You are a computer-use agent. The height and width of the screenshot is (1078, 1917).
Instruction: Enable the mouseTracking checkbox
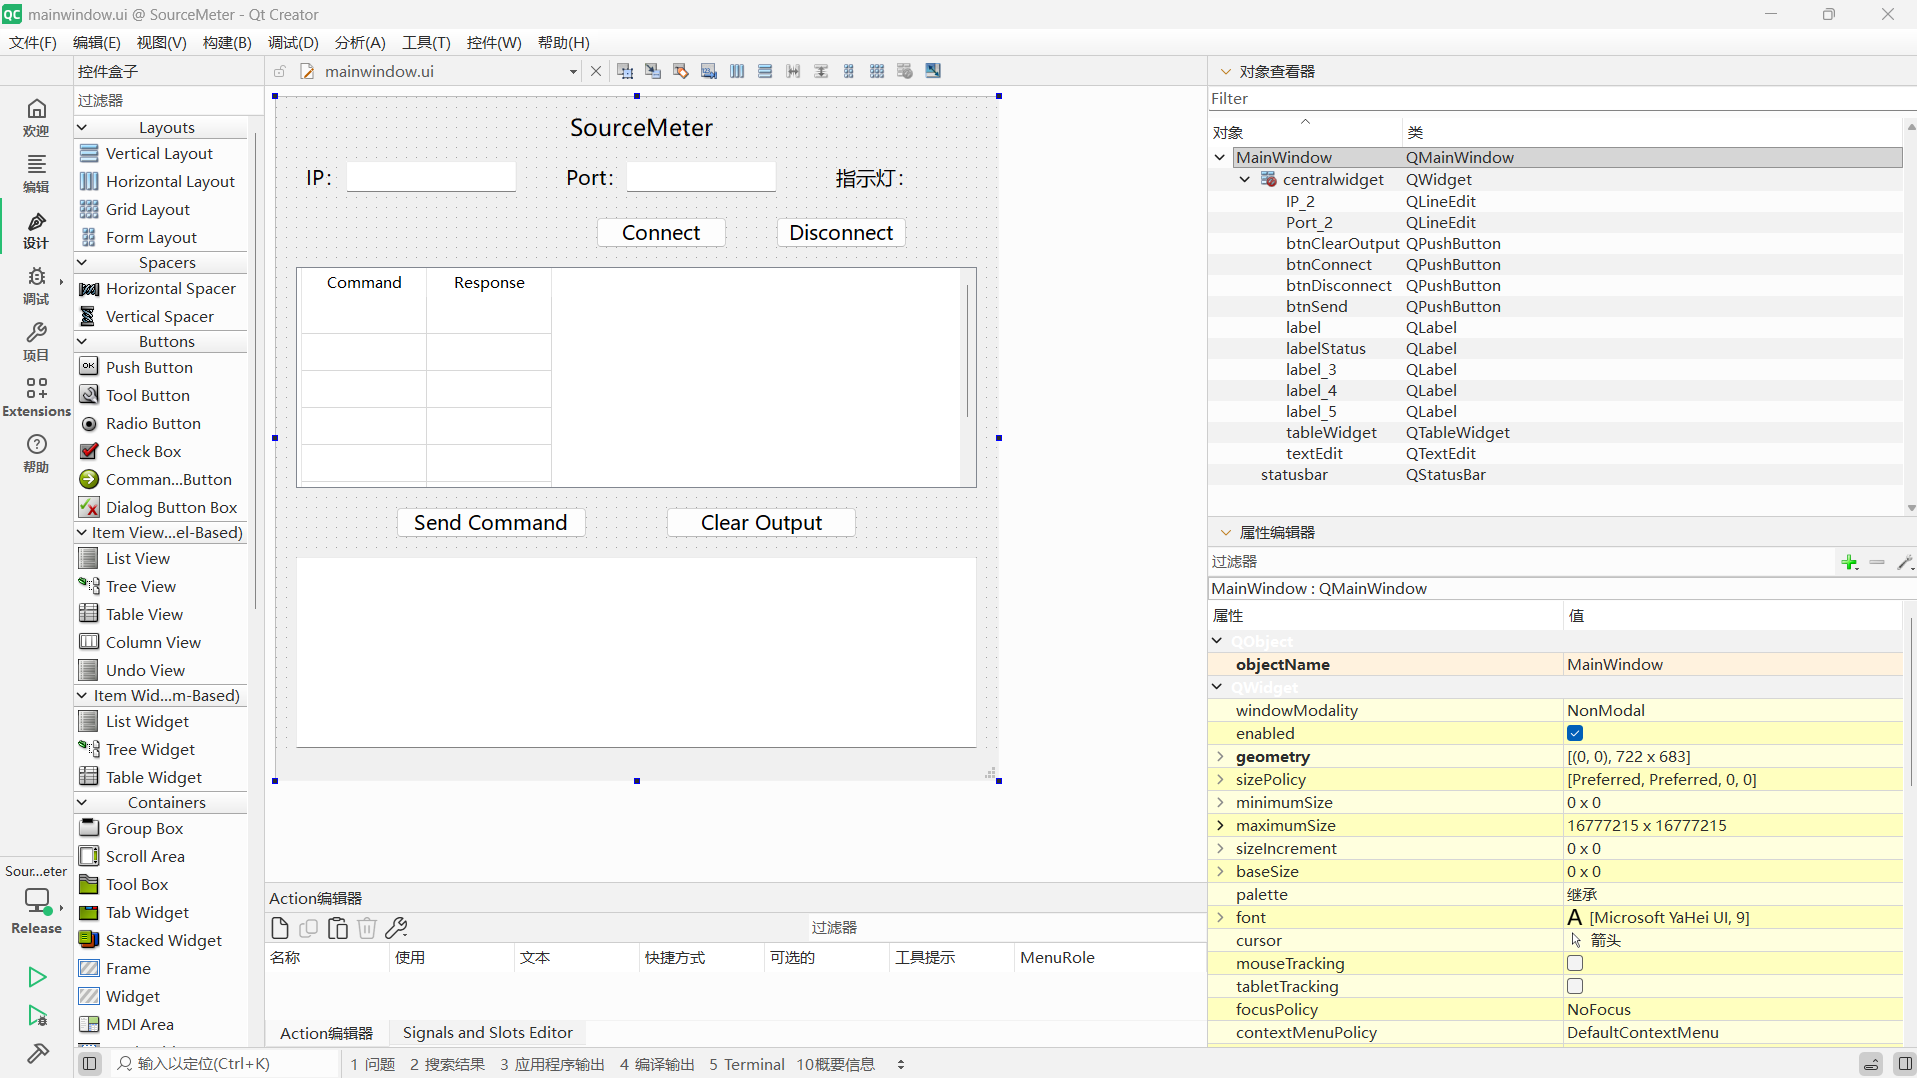1576,963
